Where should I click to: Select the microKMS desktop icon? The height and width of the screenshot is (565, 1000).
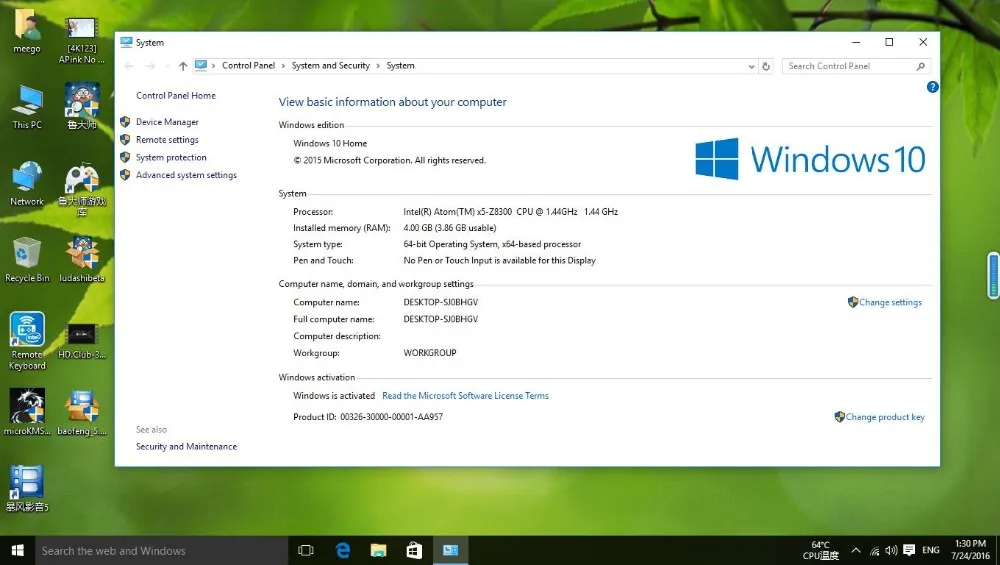click(x=27, y=413)
